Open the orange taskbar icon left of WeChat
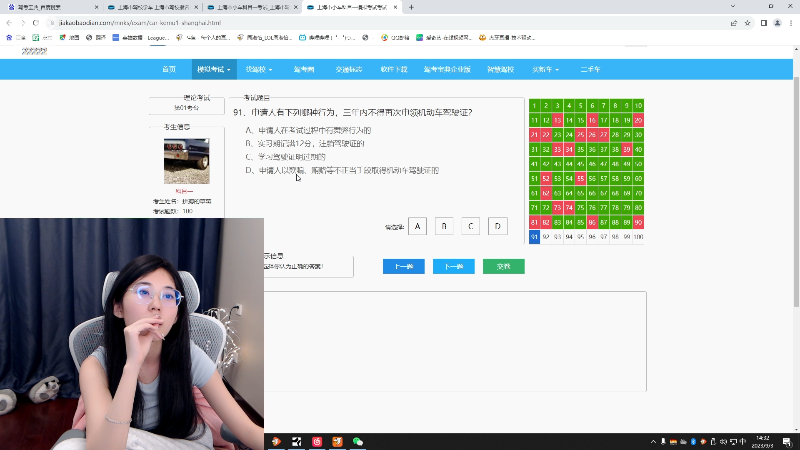This screenshot has width=800, height=450. click(x=337, y=441)
